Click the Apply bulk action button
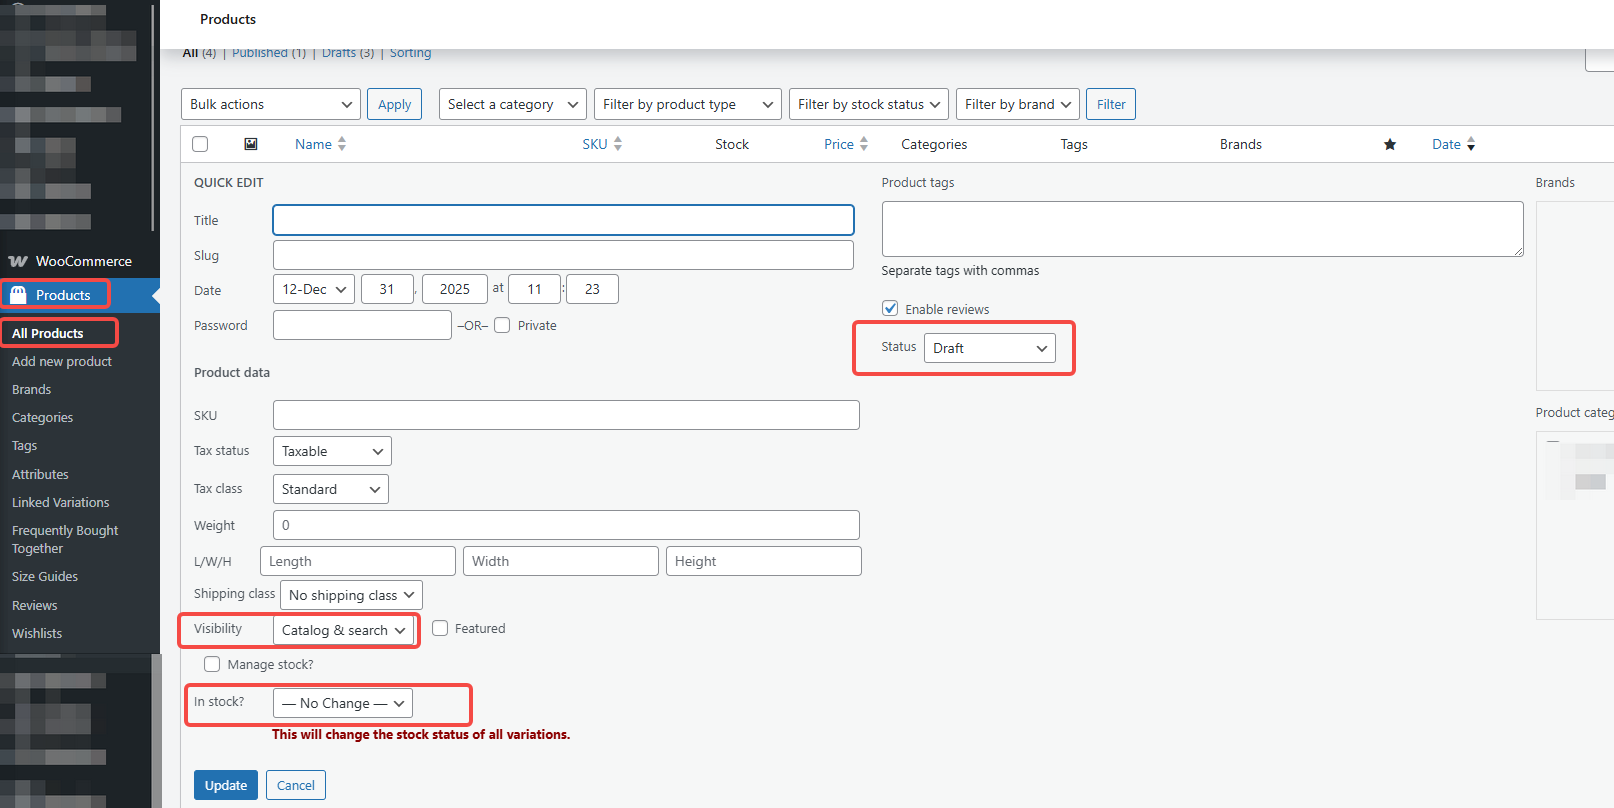This screenshot has height=808, width=1614. 394,104
